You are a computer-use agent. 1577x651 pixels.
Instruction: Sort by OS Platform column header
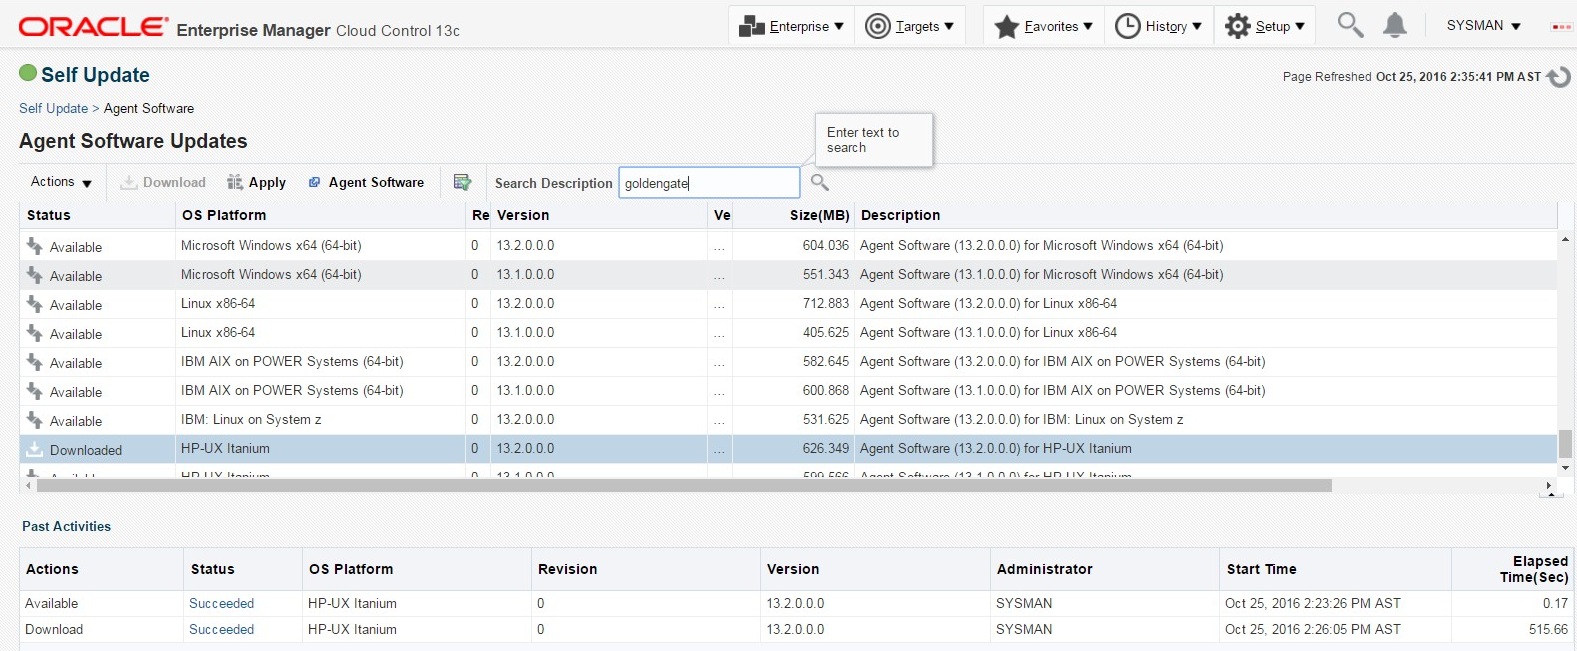pos(224,215)
